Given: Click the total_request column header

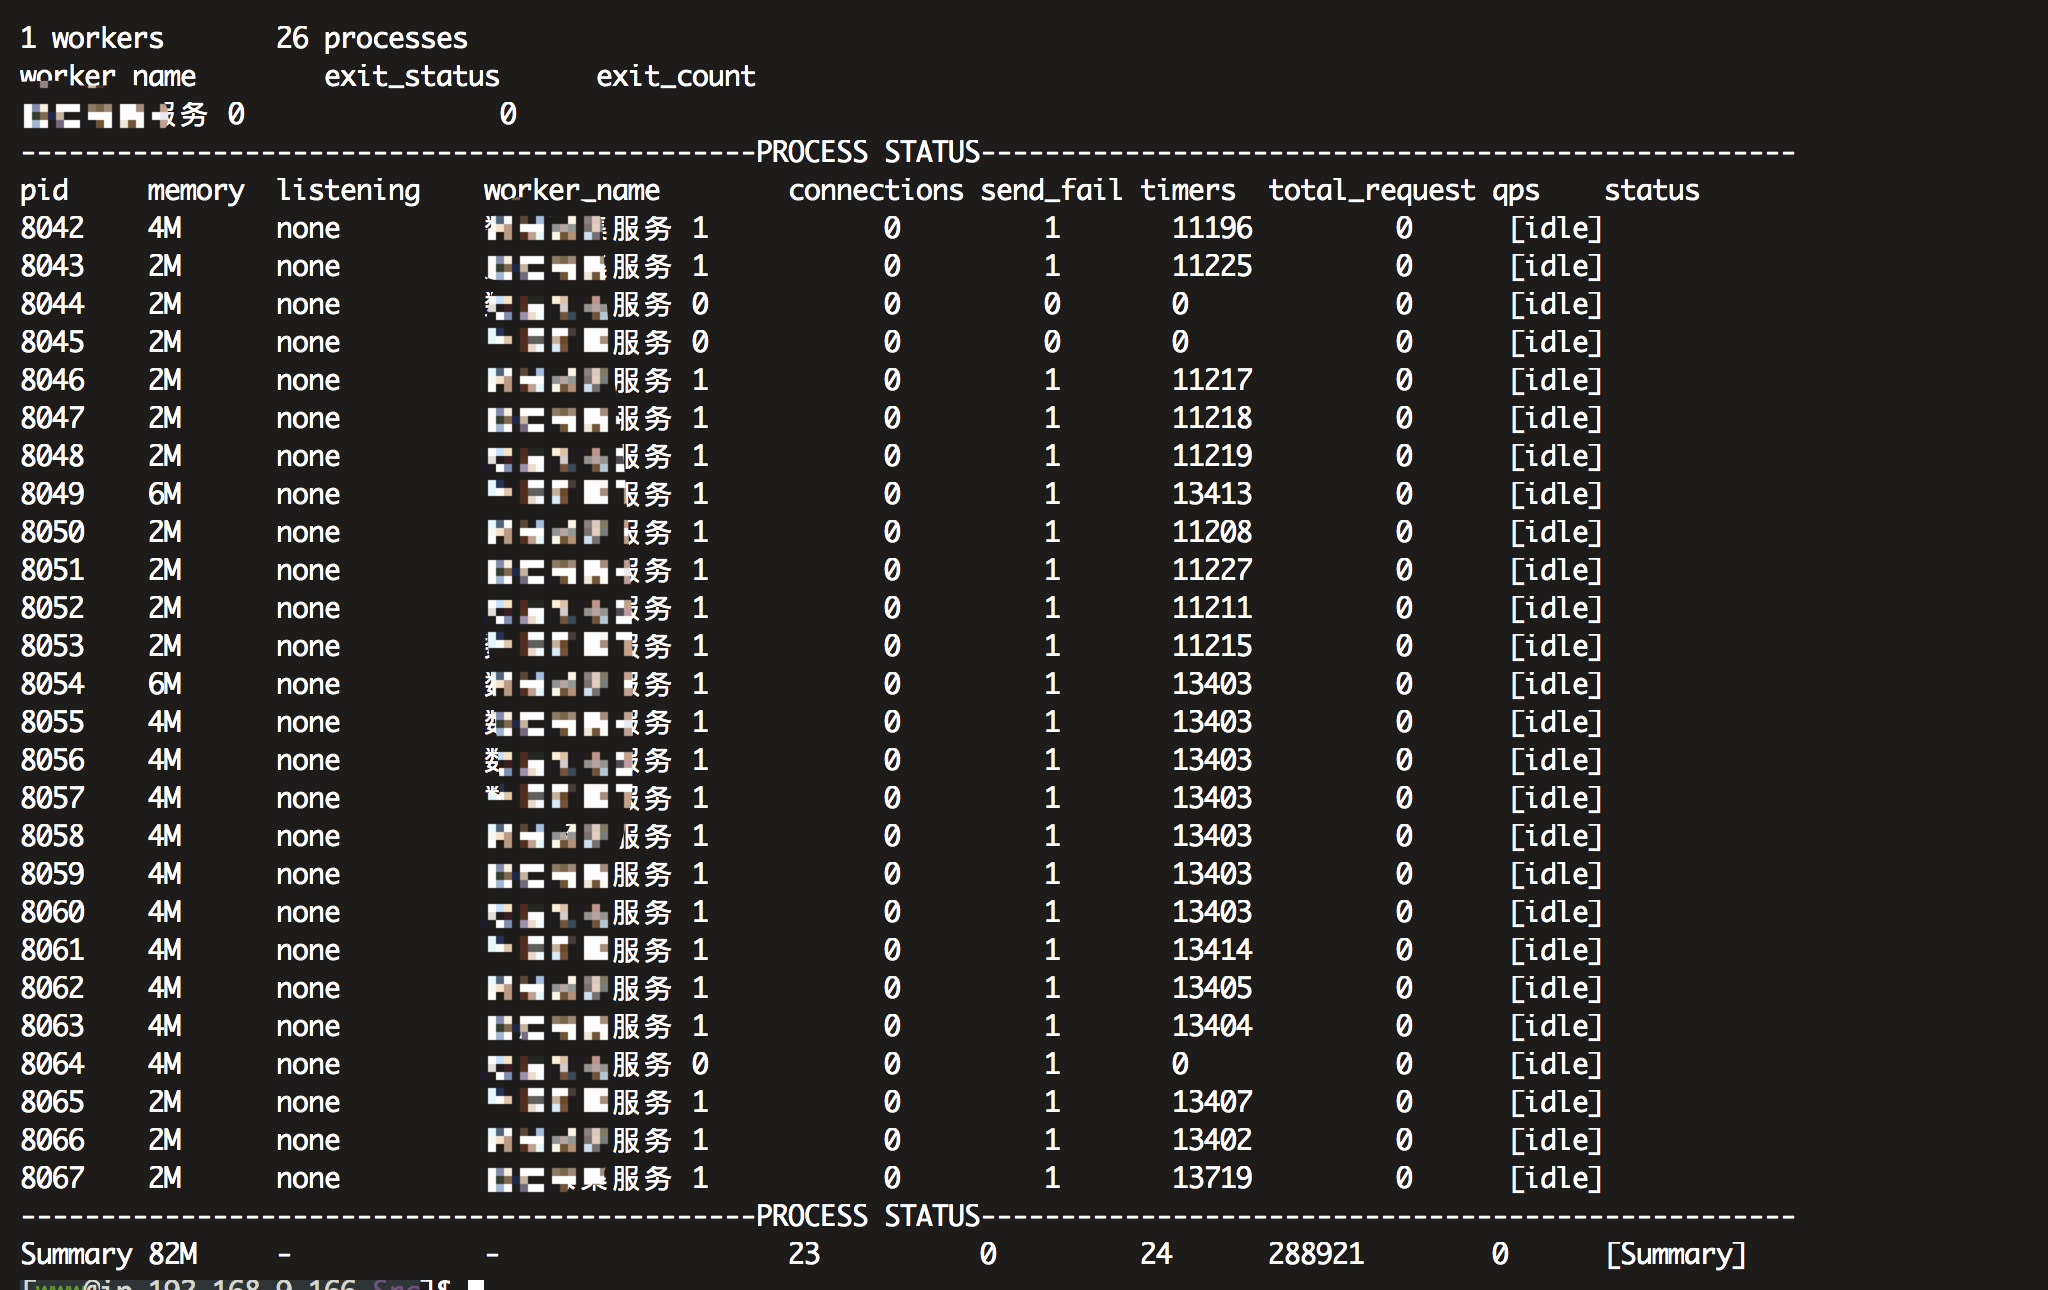Looking at the screenshot, I should coord(1372,190).
